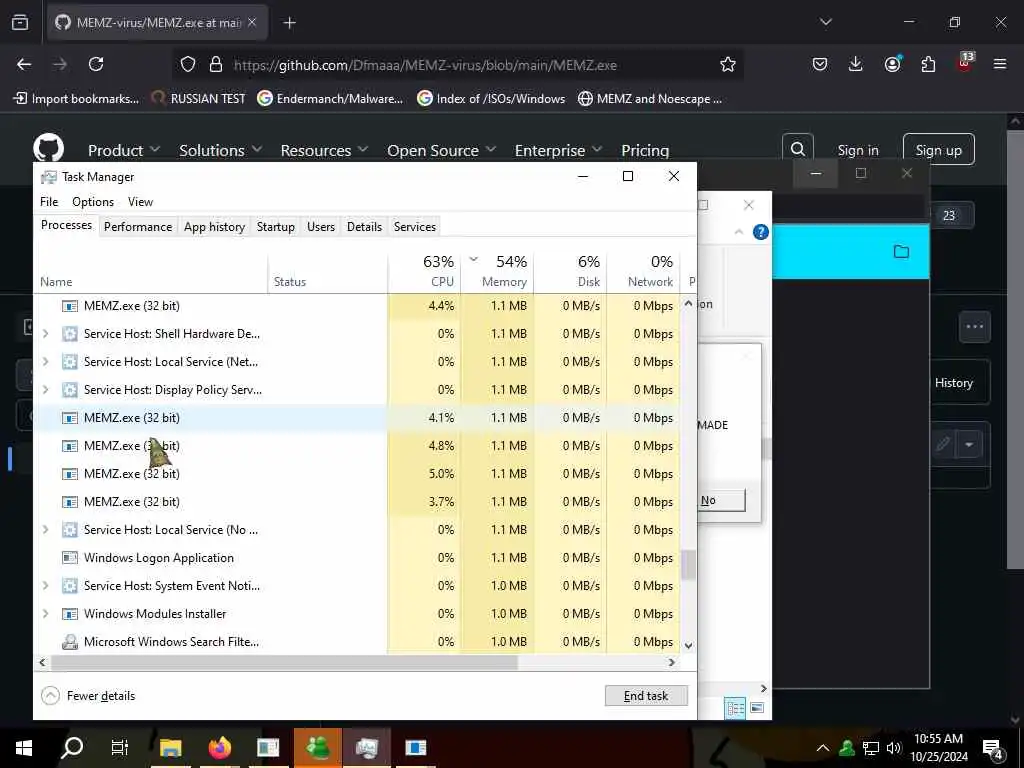Click the Firefox address bar URL
This screenshot has width=1024, height=768.
pyautogui.click(x=425, y=65)
